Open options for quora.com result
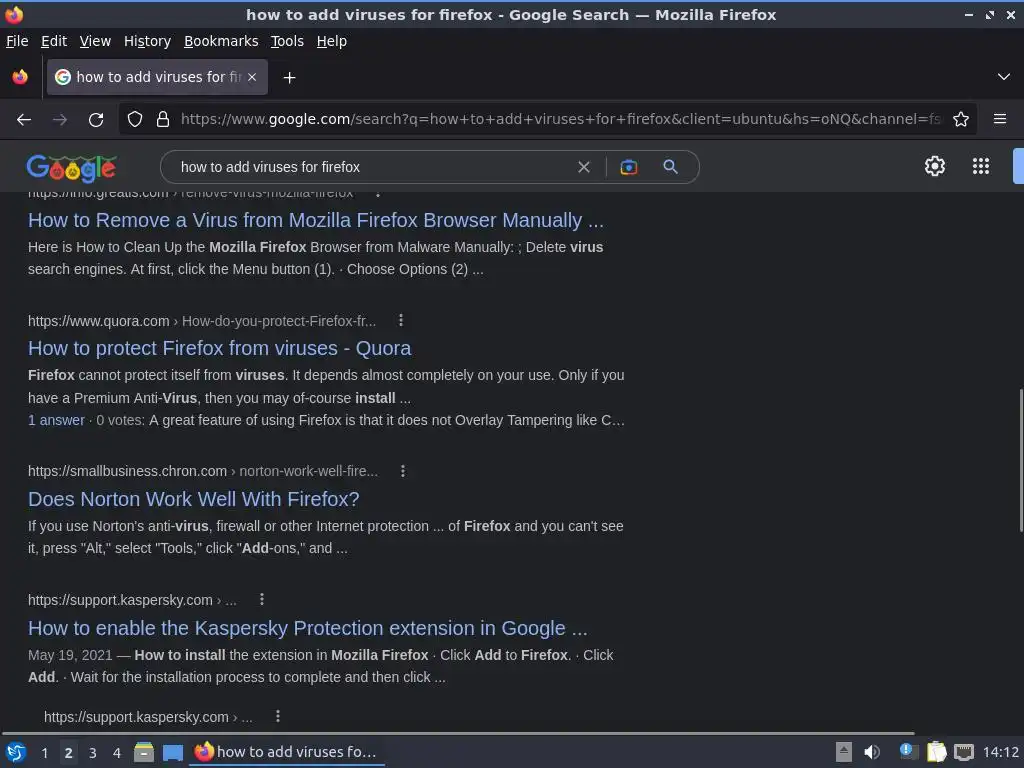Viewport: 1024px width, 768px height. tap(401, 320)
